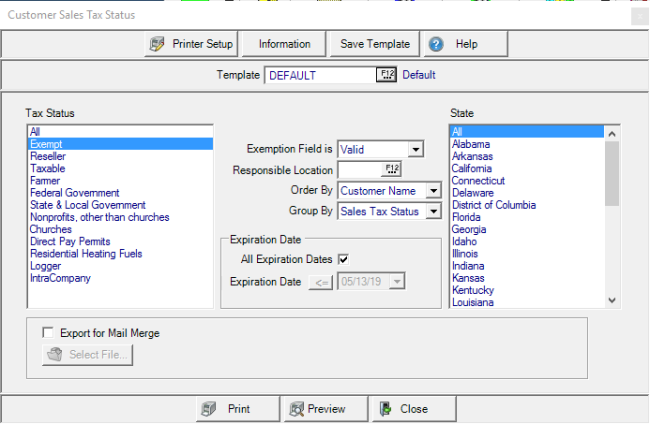The width and height of the screenshot is (650, 424).
Task: Select Reseller in the Tax Status list
Action: click(x=48, y=157)
